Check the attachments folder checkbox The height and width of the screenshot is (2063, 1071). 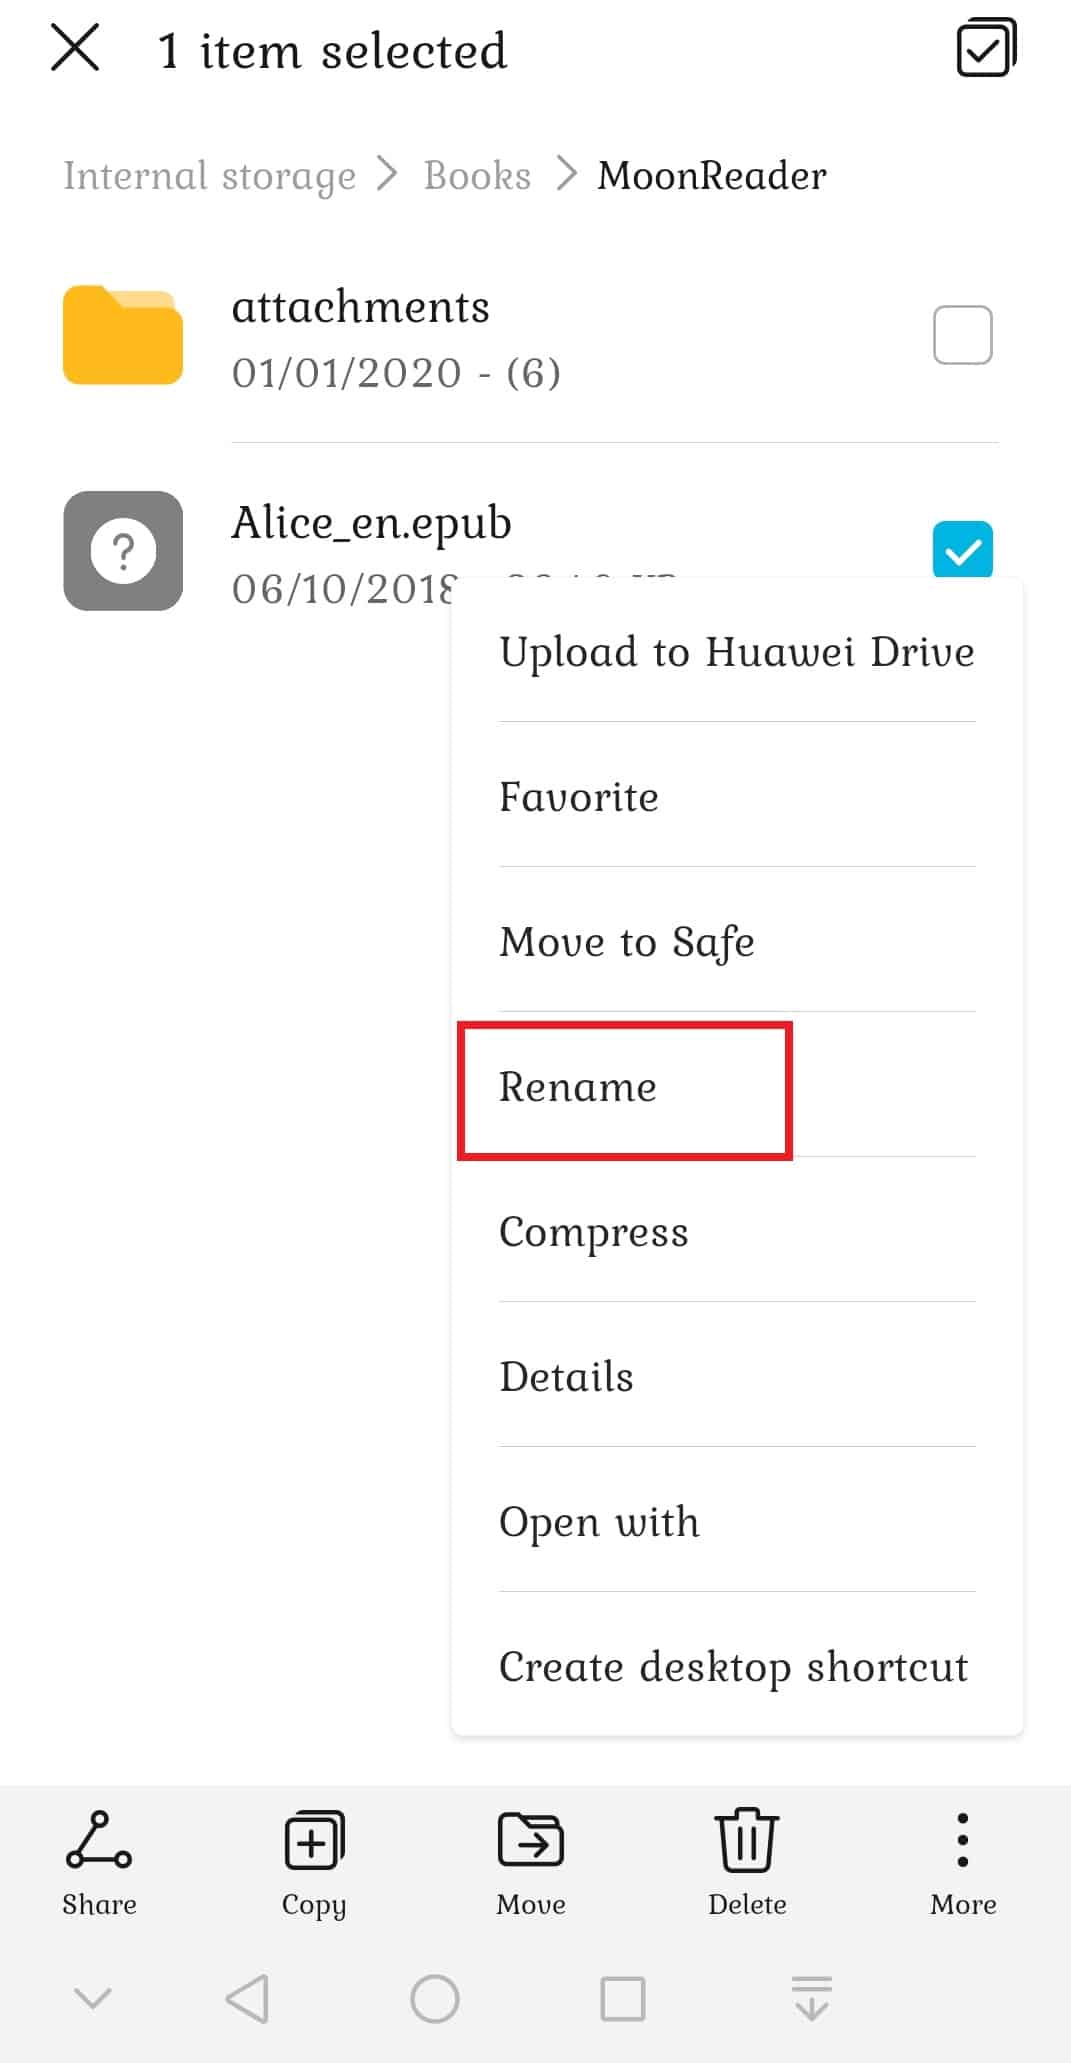pos(962,335)
